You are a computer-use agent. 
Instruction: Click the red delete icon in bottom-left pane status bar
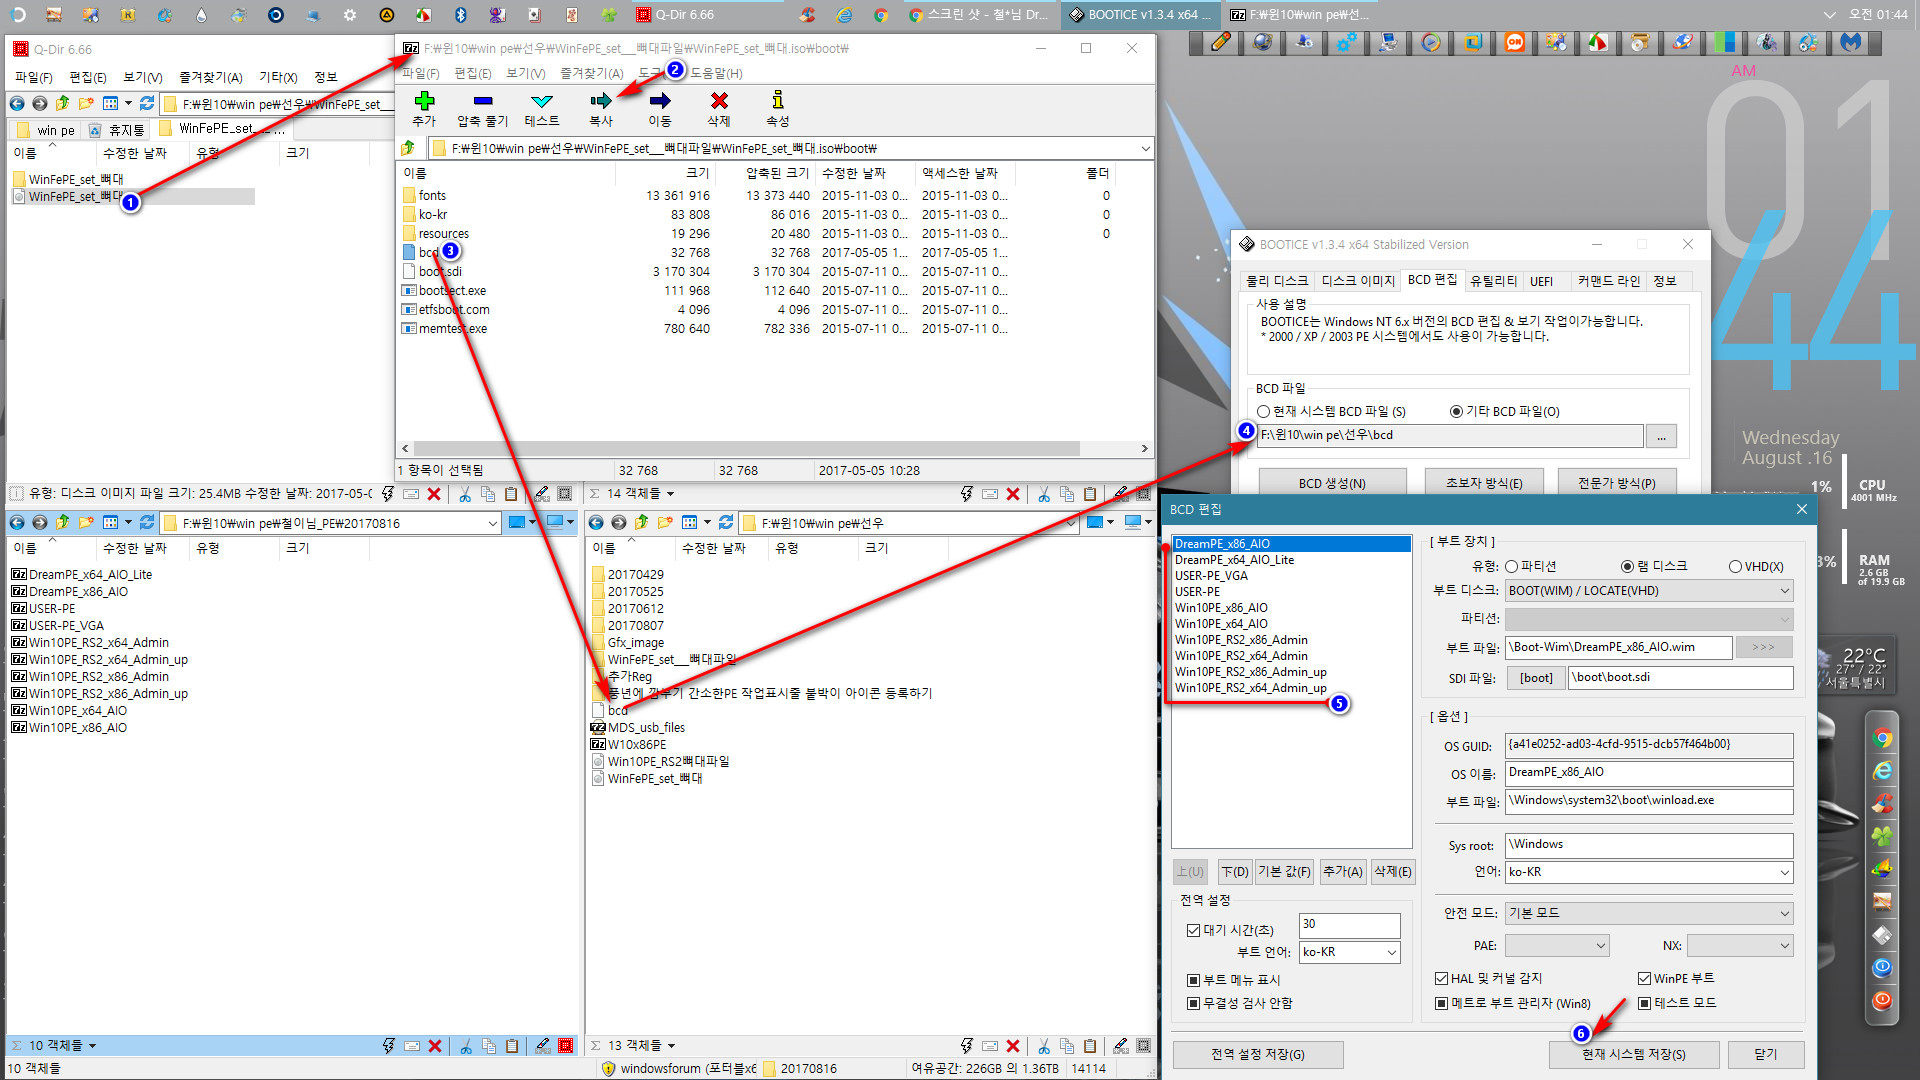click(x=435, y=1046)
